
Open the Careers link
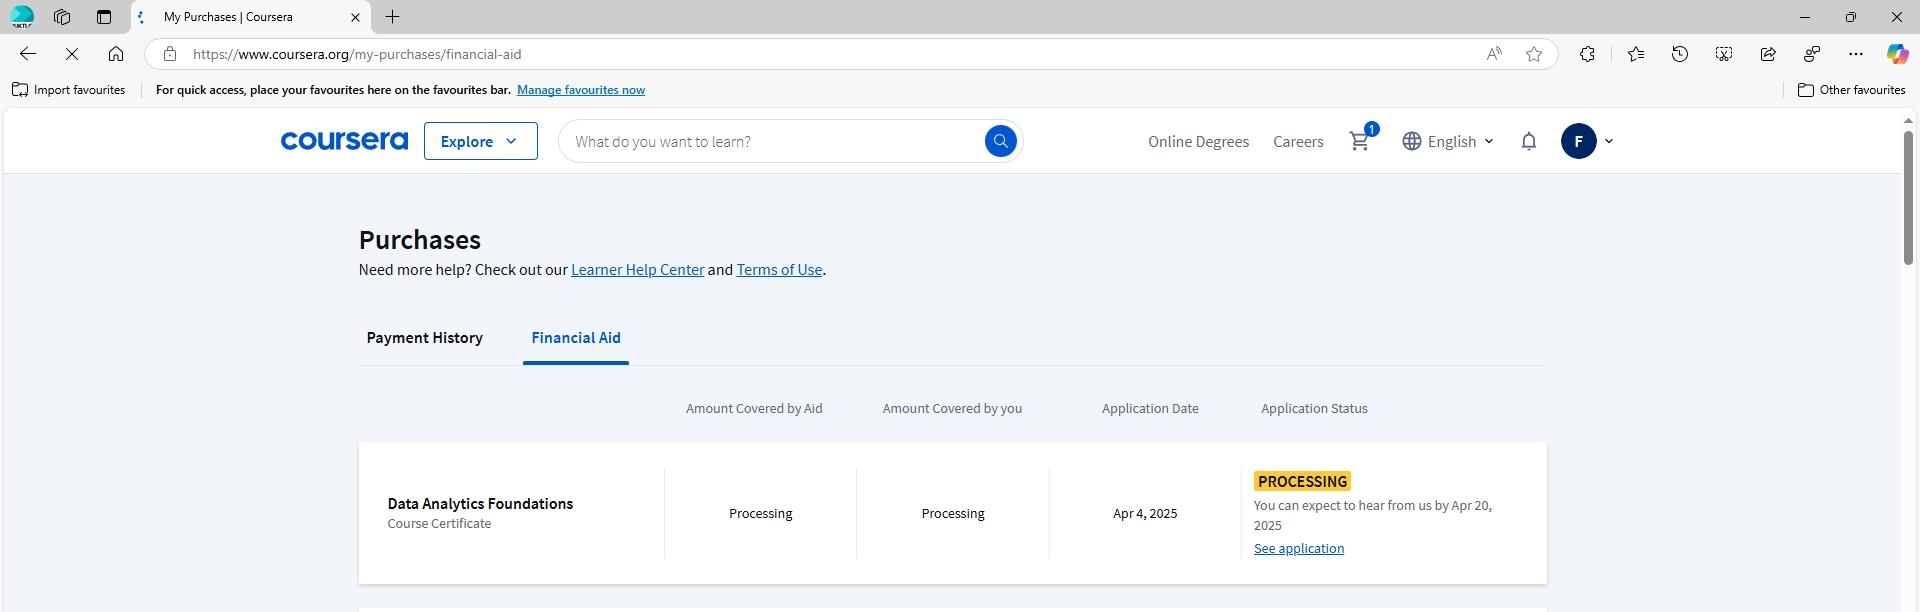[x=1298, y=142]
